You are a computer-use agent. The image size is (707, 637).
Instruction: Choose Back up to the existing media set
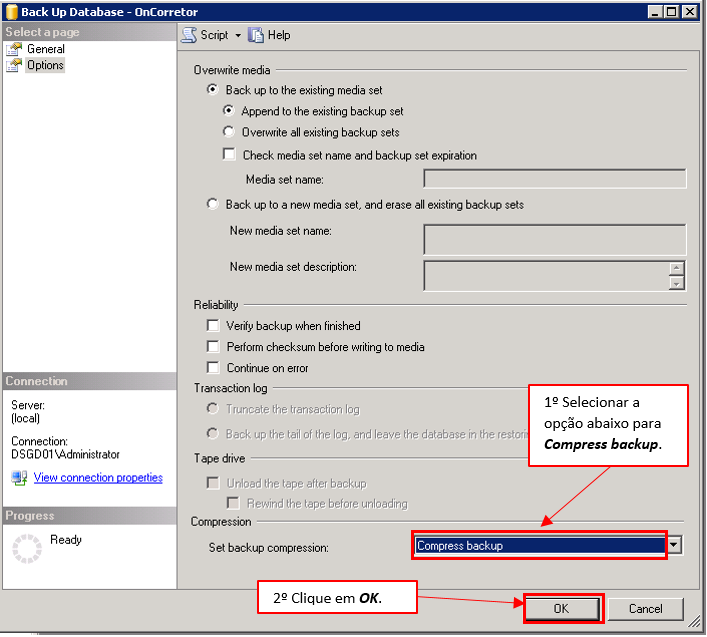(x=212, y=89)
